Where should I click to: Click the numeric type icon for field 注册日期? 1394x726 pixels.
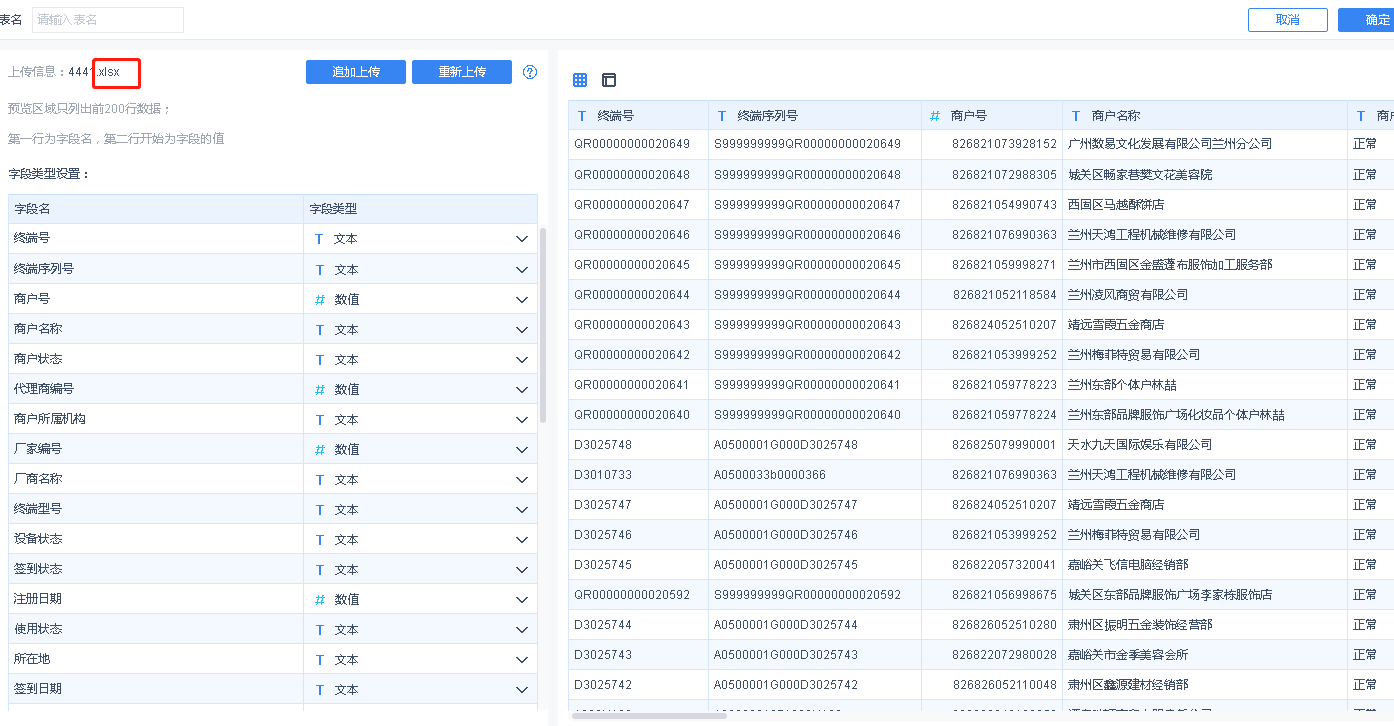click(x=320, y=599)
